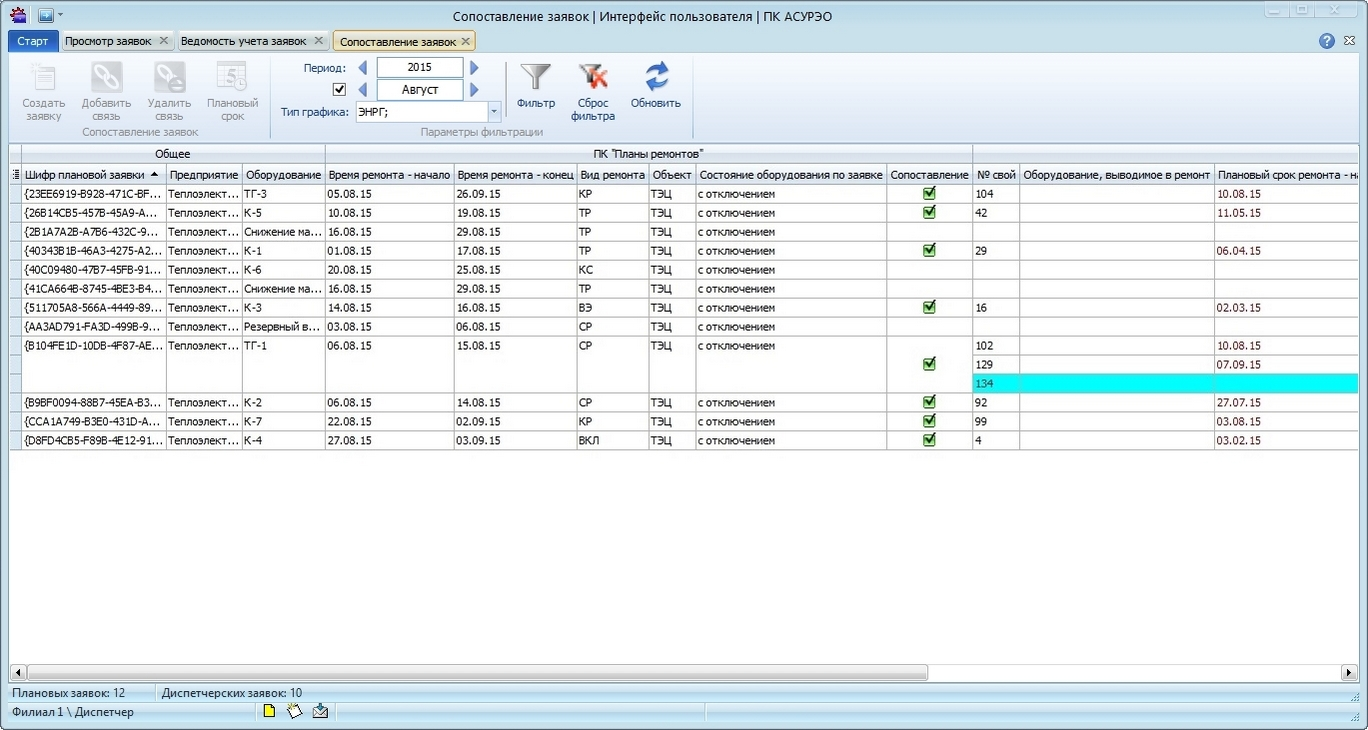Click the column chooser icon in grid corner
Viewport: 1368px width, 730px height.
(x=15, y=175)
